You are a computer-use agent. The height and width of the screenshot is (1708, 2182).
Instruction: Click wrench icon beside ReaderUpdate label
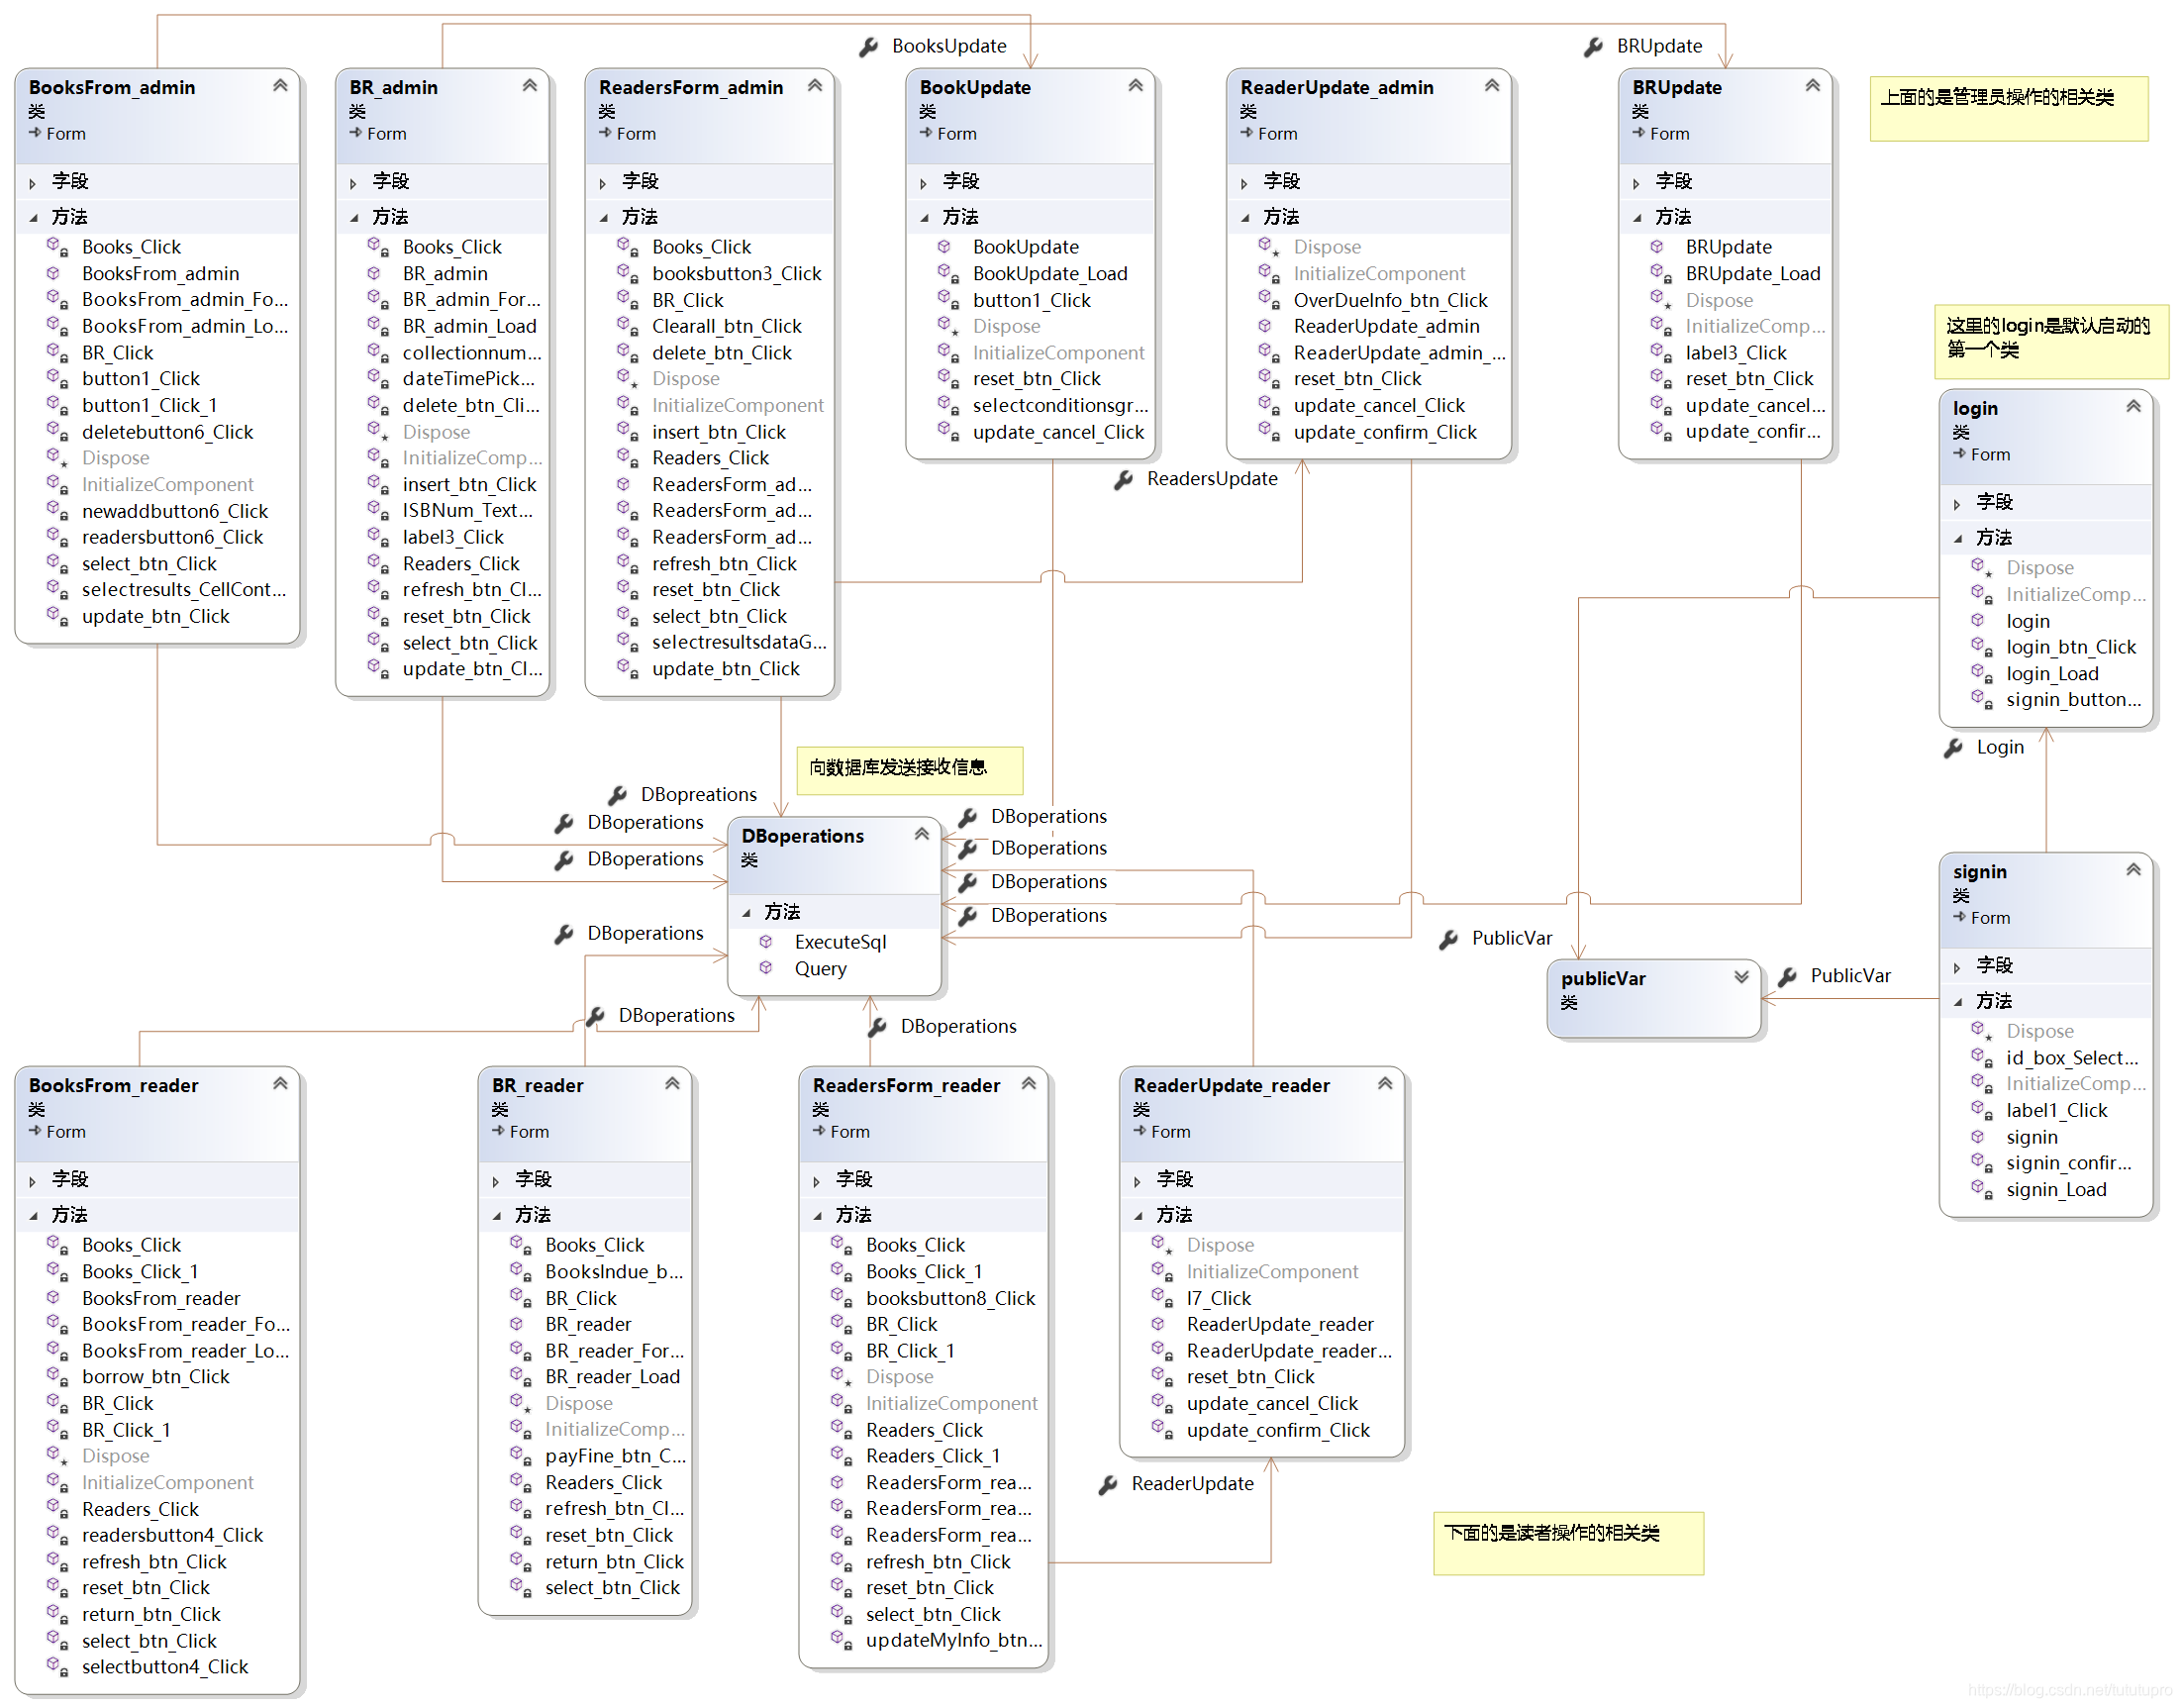point(1107,1485)
